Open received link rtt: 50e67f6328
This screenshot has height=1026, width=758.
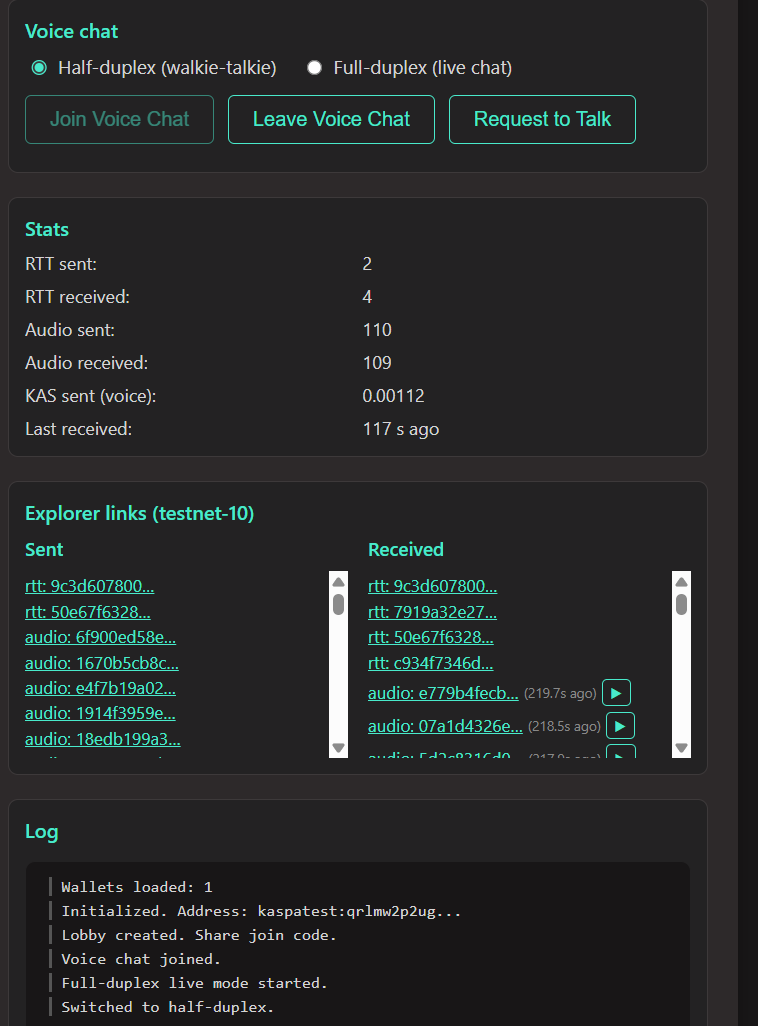coord(431,637)
